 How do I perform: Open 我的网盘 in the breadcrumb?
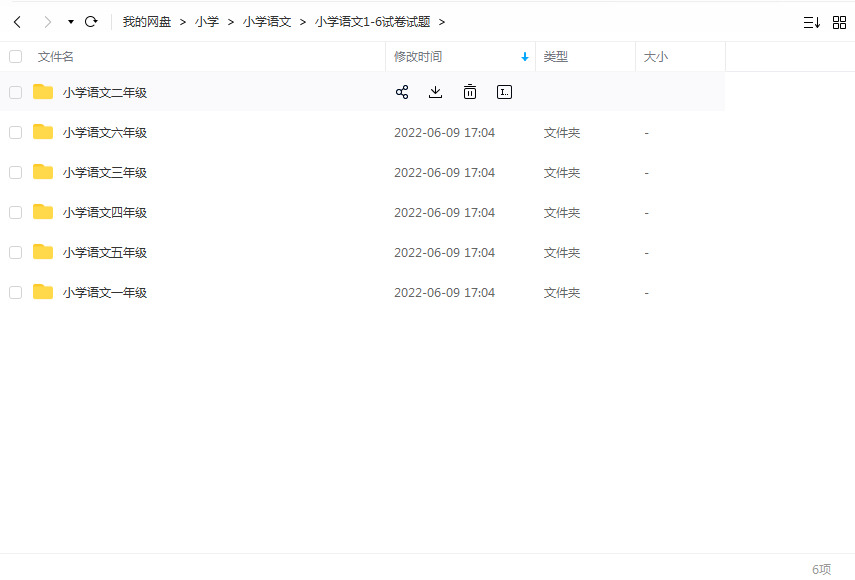(147, 22)
